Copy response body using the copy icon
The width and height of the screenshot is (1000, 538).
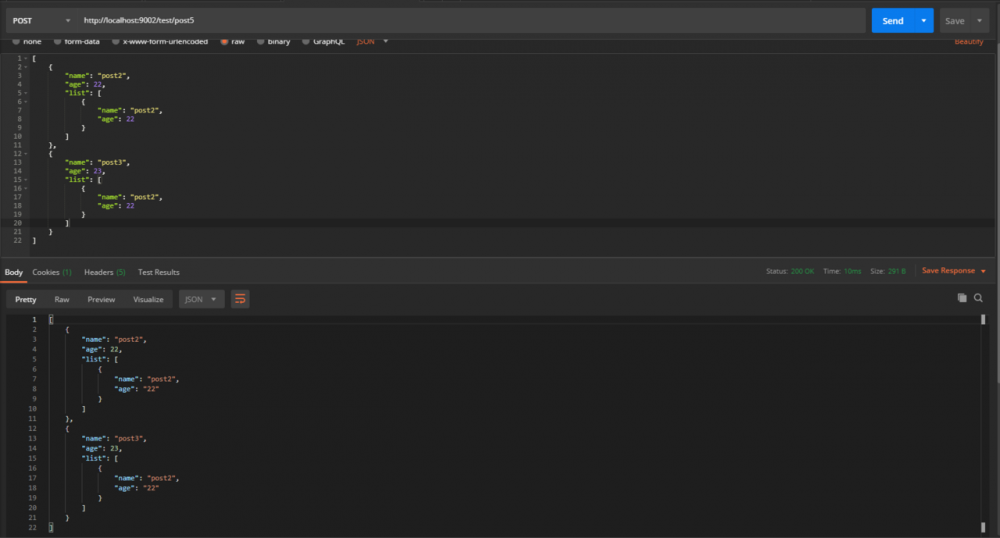tap(962, 298)
